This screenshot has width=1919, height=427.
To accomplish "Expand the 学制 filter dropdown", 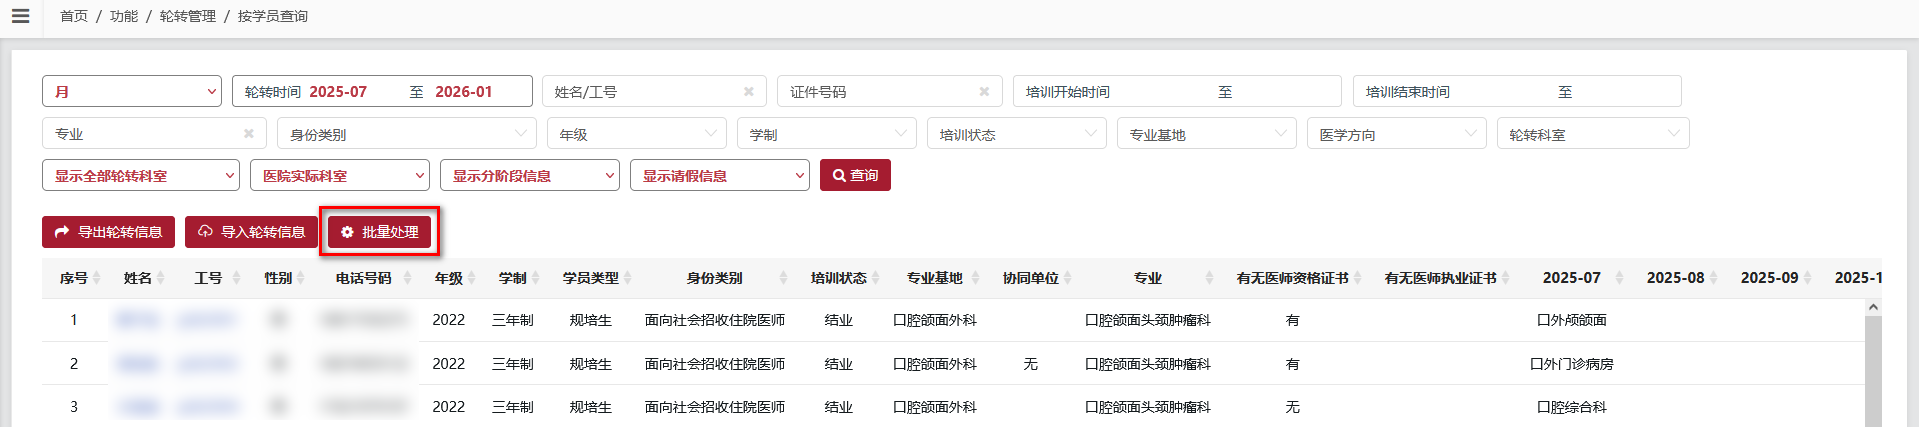I will click(827, 134).
